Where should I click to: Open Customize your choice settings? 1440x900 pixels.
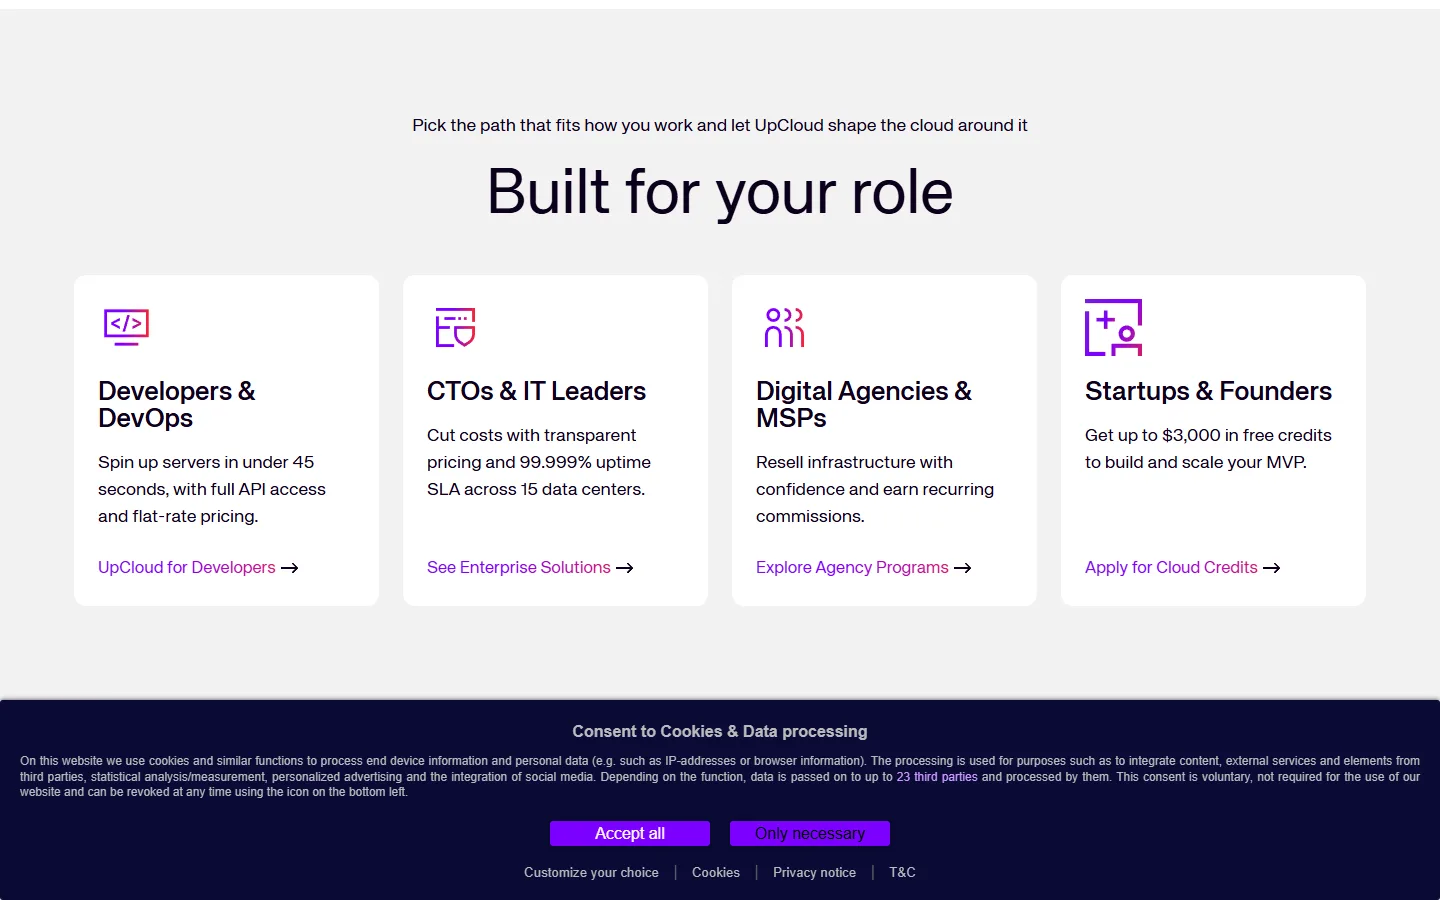click(591, 872)
